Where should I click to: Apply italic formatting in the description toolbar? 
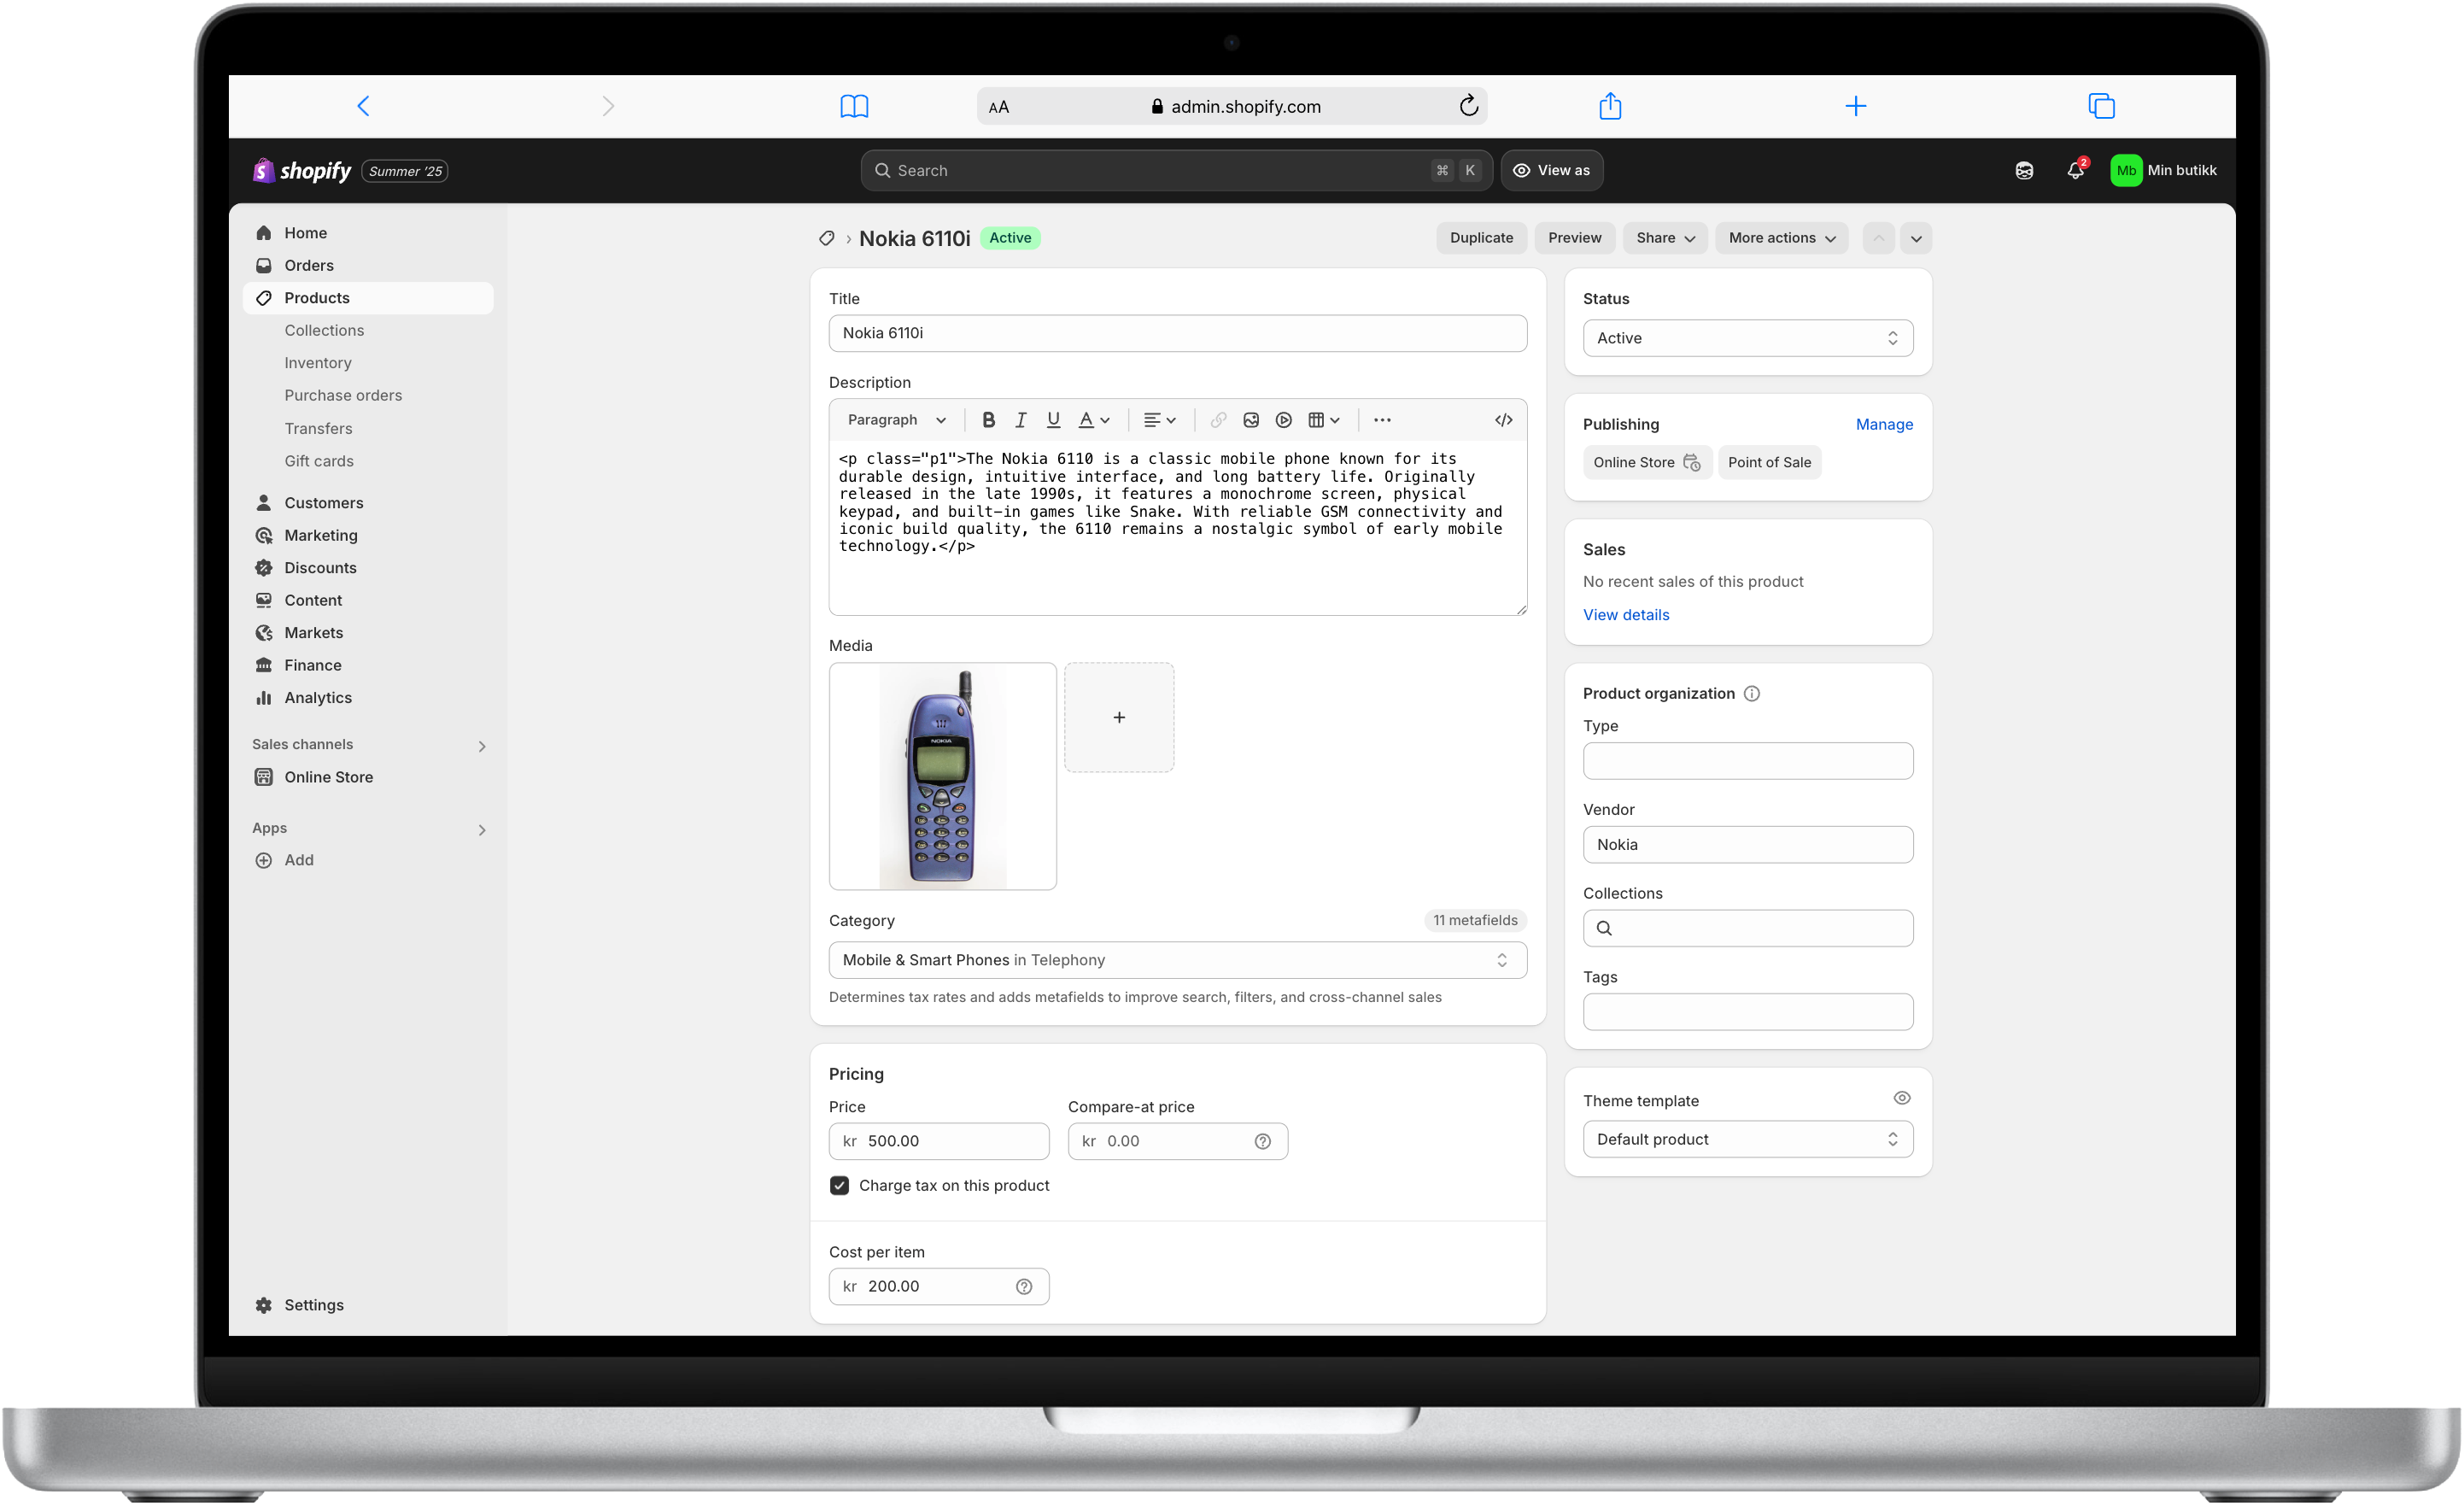[x=1021, y=419]
